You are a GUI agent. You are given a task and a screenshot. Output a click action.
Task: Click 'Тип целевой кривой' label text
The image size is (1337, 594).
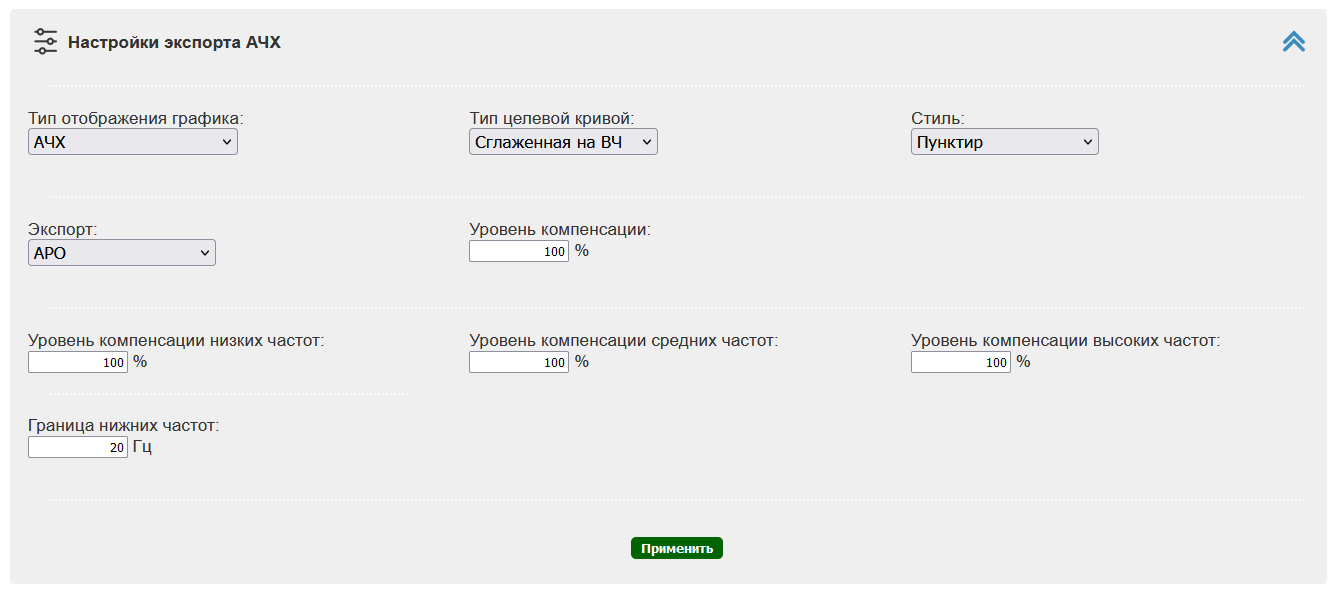[x=552, y=119]
